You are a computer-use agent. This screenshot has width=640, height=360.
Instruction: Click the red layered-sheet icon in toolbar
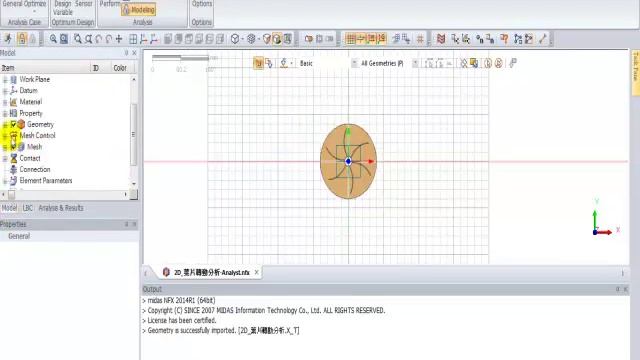441,39
